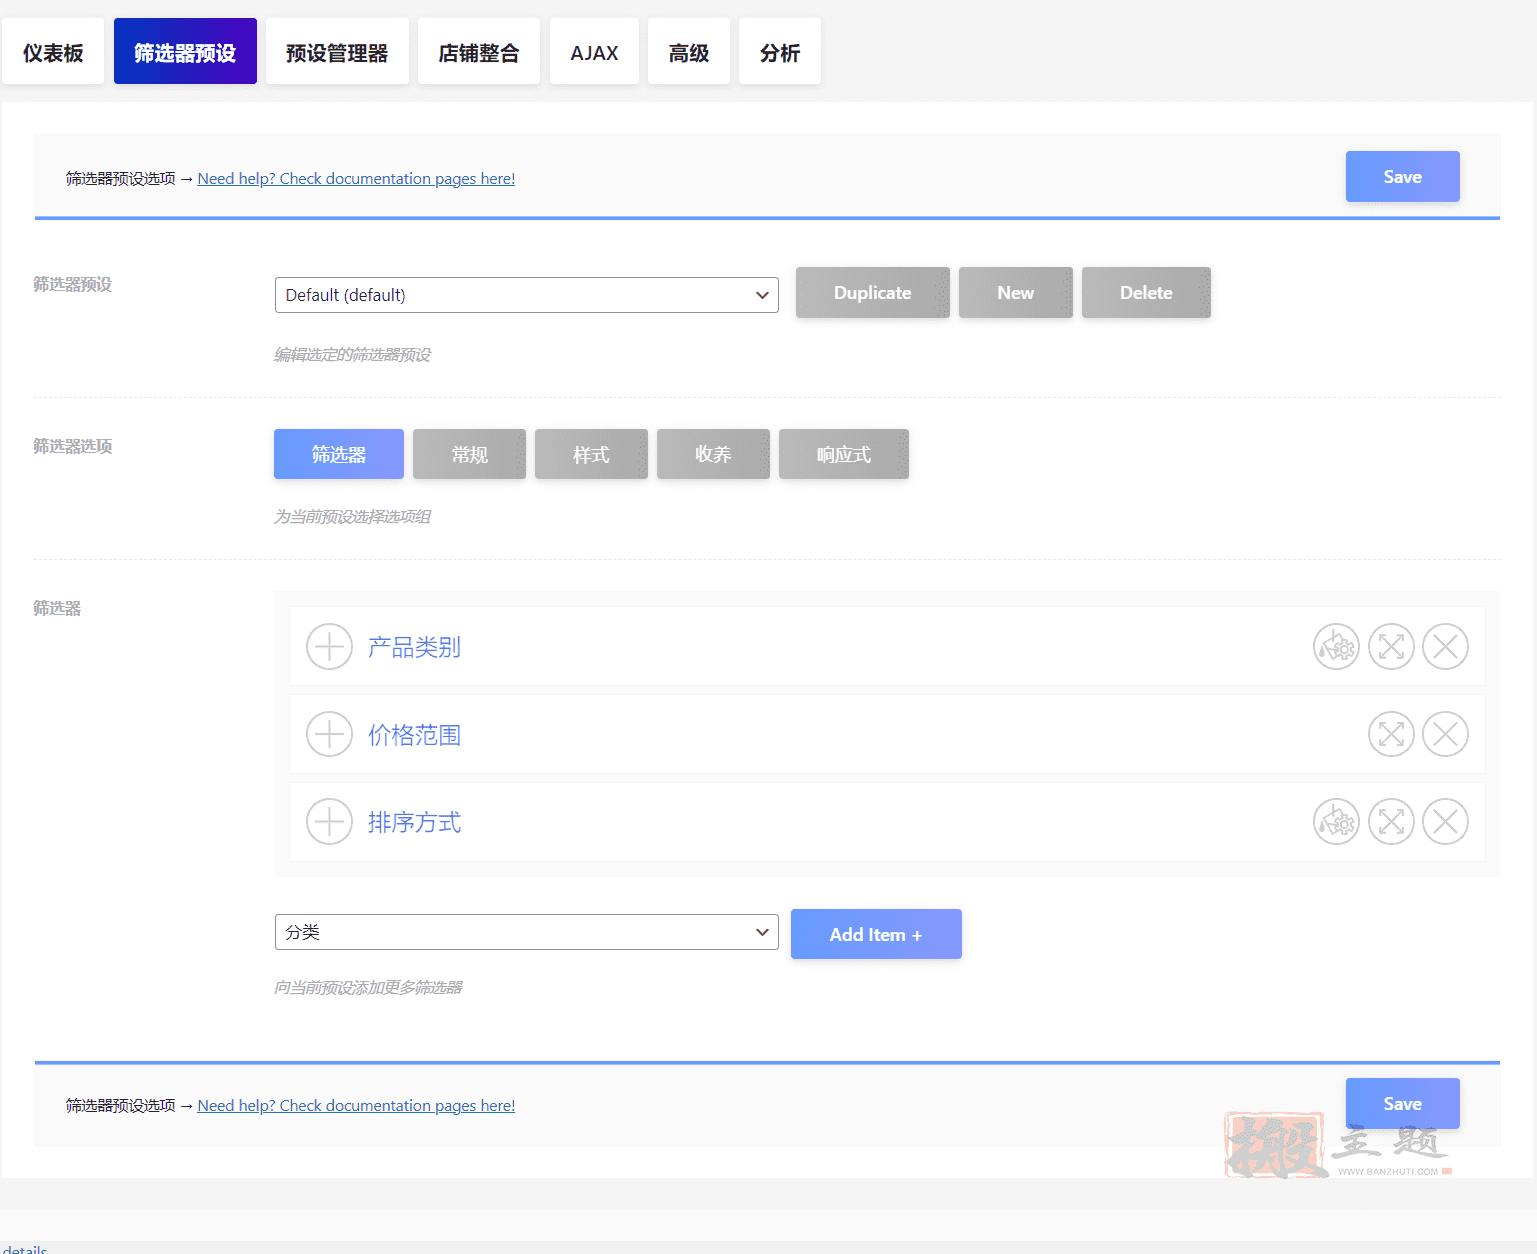Open the top documentation help link

point(356,178)
